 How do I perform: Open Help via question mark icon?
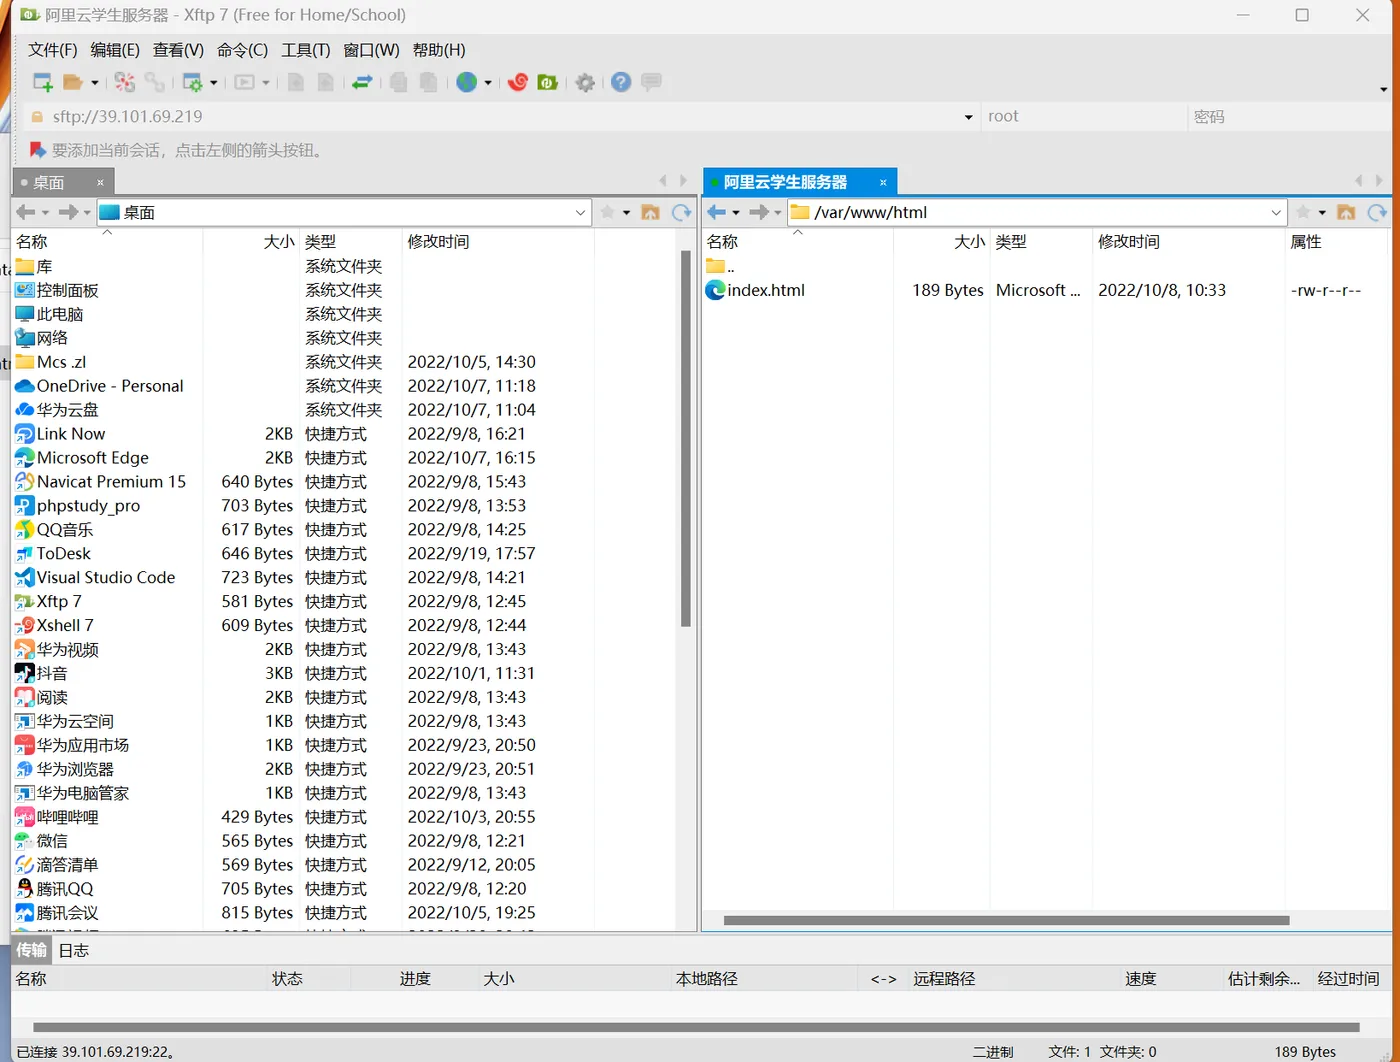tap(621, 82)
